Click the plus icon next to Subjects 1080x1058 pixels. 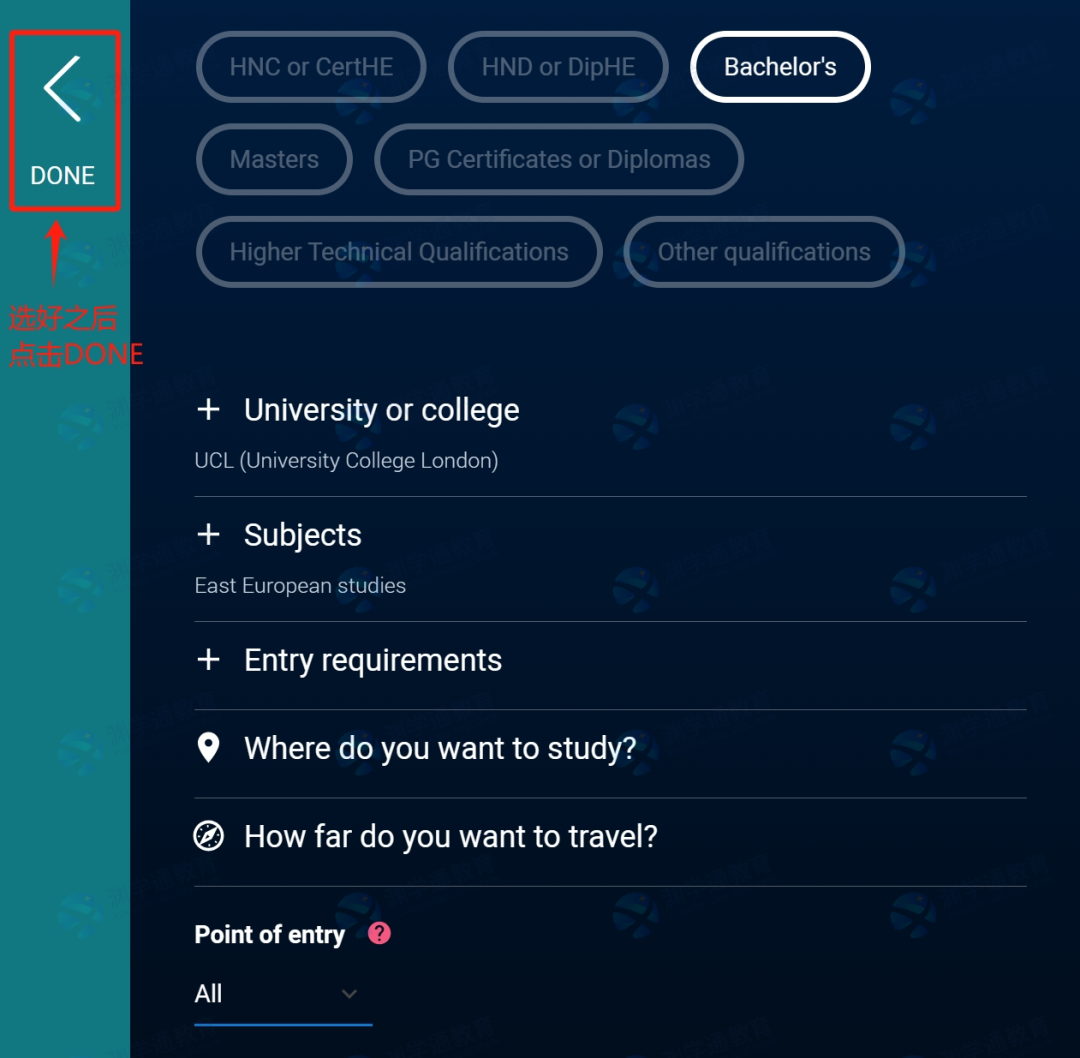pyautogui.click(x=208, y=534)
